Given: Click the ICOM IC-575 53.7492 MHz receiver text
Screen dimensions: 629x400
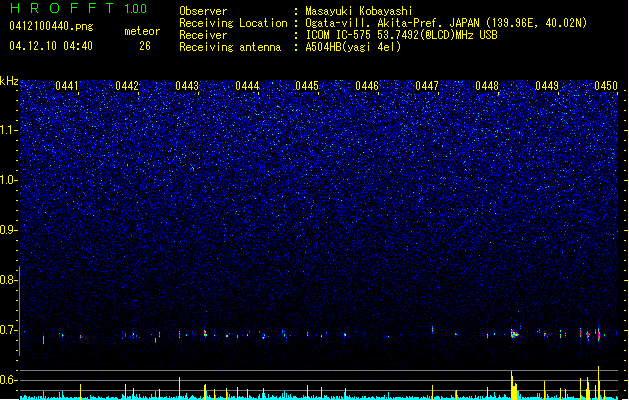Looking at the screenshot, I should click(402, 35).
